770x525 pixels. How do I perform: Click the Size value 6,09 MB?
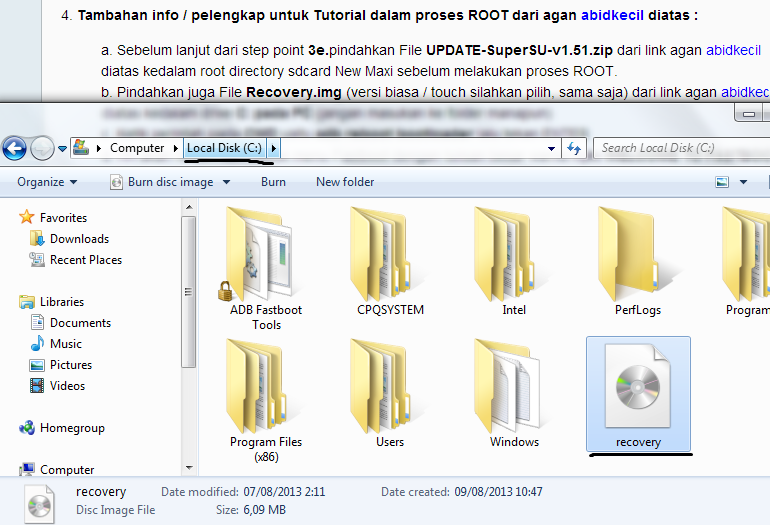[264, 510]
